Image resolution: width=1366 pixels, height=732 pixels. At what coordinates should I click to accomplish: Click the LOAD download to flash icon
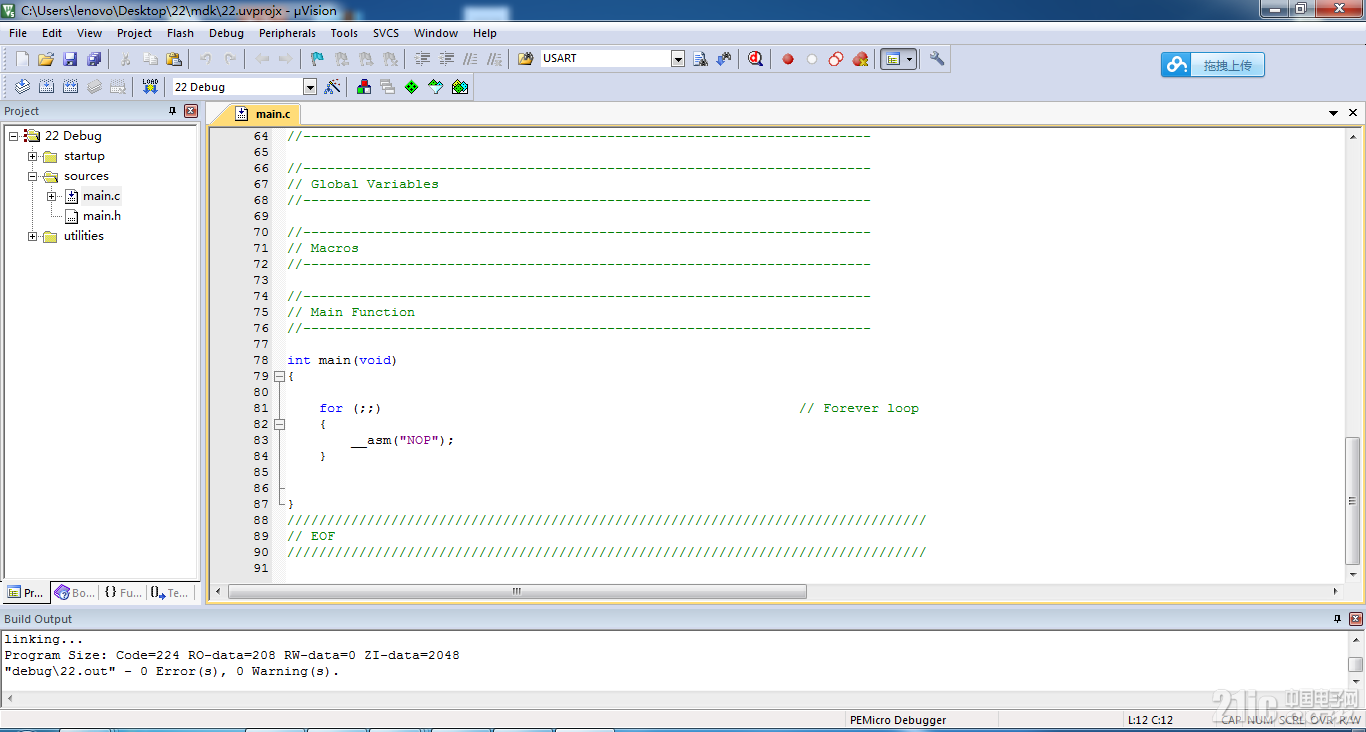coord(150,87)
